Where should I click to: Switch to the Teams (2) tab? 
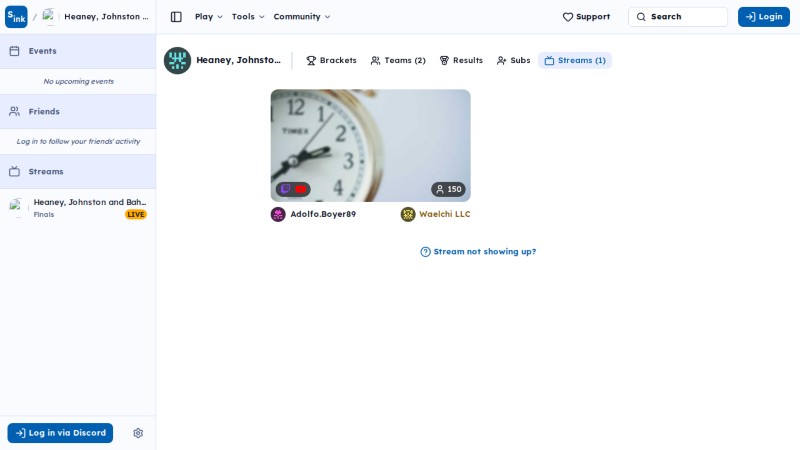coord(398,60)
